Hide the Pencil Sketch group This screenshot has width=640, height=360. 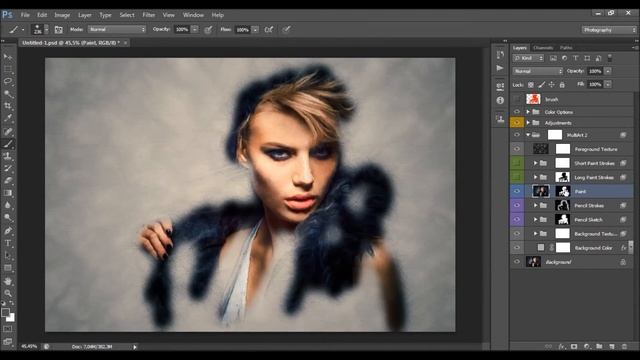(x=517, y=219)
